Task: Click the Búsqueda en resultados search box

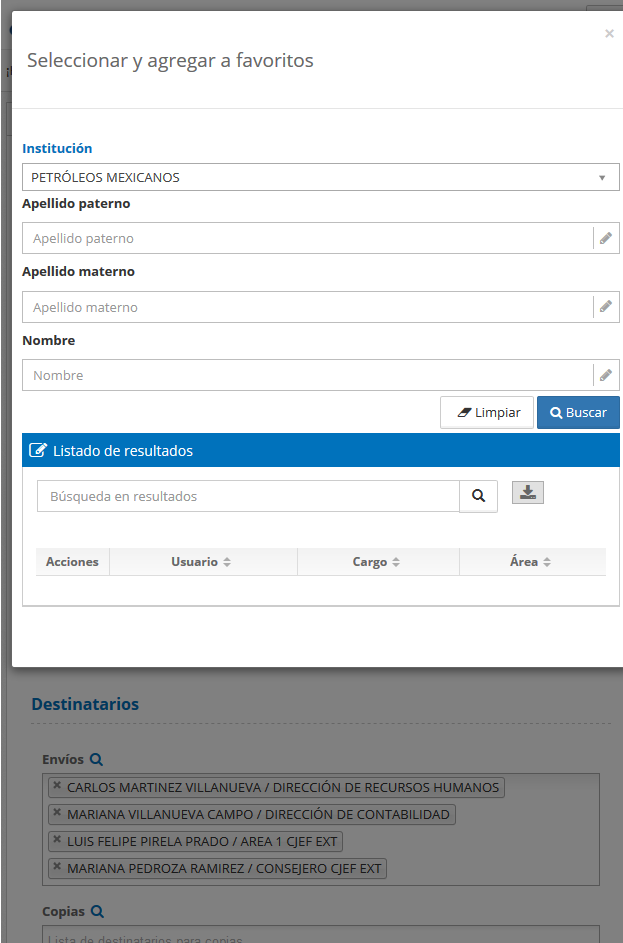Action: coord(248,496)
